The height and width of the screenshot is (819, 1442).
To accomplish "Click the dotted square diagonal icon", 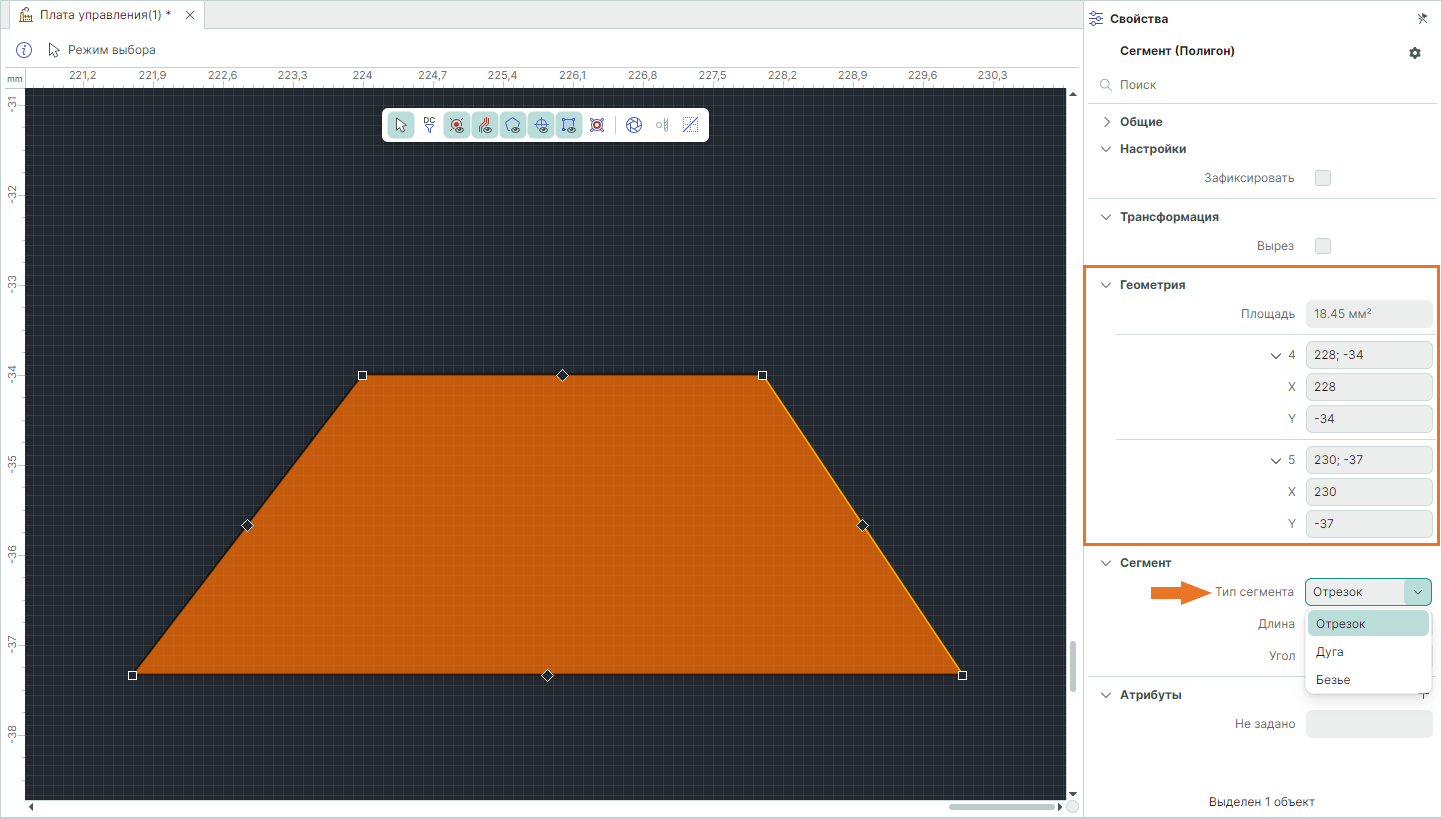I will [x=690, y=125].
